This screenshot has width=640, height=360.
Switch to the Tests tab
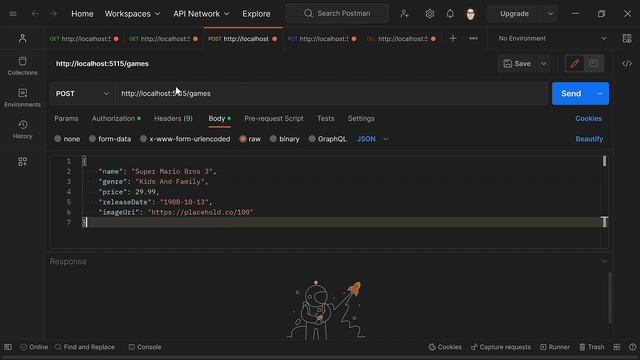pos(326,118)
